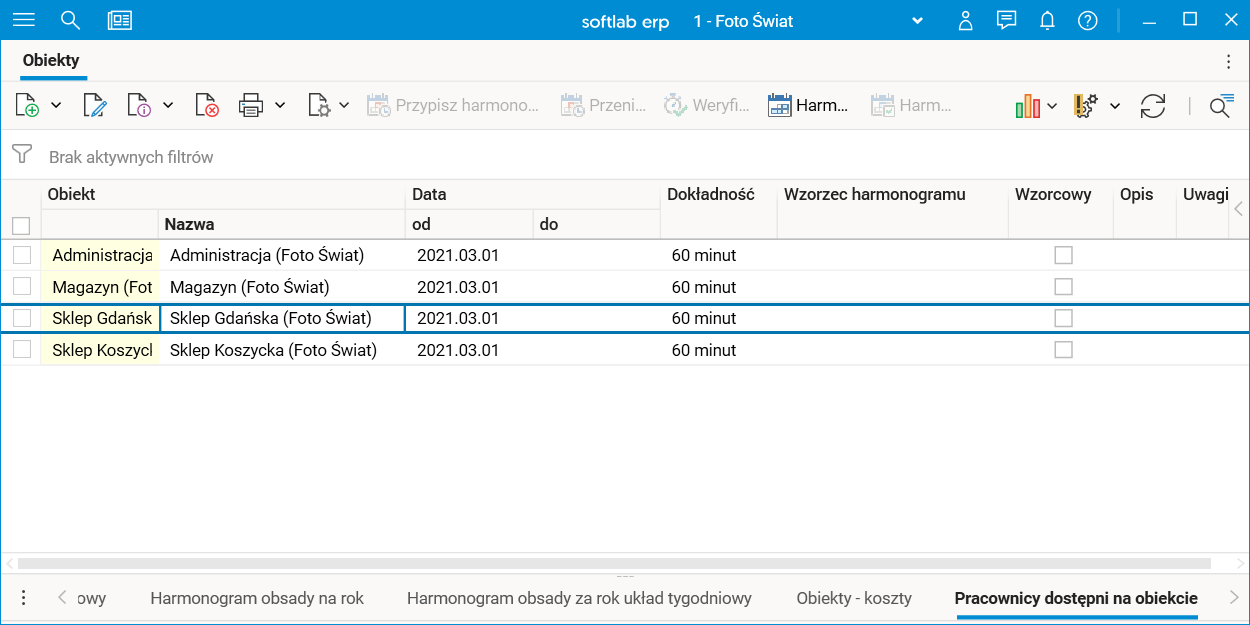Open the company selector dropdown chevron
The height and width of the screenshot is (625, 1250).
tap(918, 21)
